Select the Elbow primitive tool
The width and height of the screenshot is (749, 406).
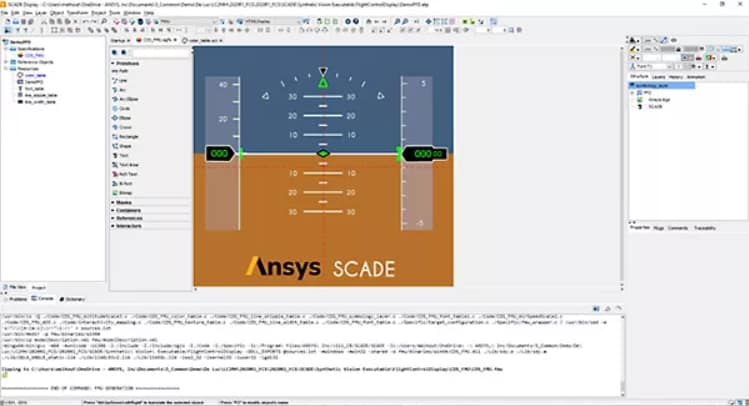pyautogui.click(x=121, y=118)
